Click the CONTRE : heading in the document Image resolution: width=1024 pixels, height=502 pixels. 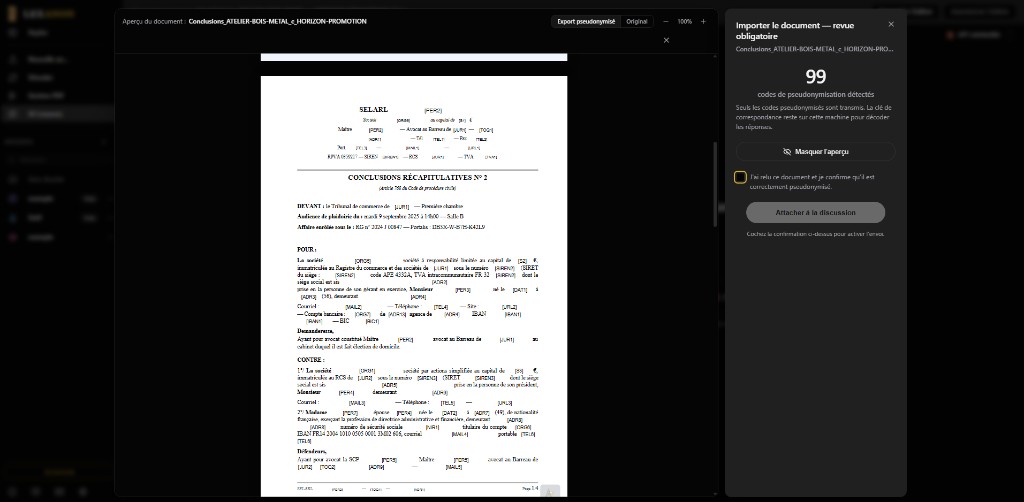tap(310, 360)
